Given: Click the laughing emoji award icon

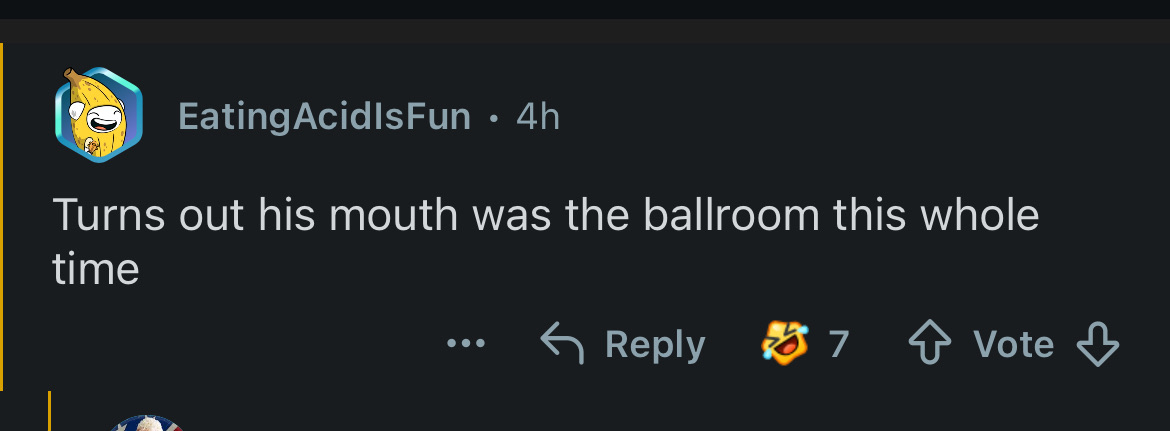Looking at the screenshot, I should pyautogui.click(x=785, y=343).
